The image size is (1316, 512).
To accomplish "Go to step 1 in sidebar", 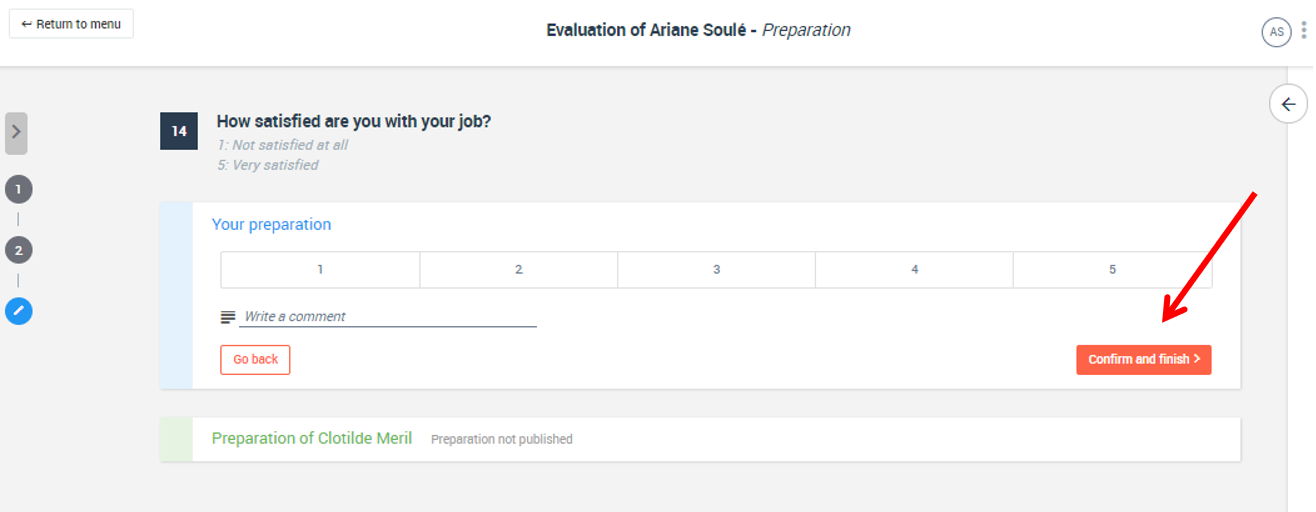I will click(18, 189).
